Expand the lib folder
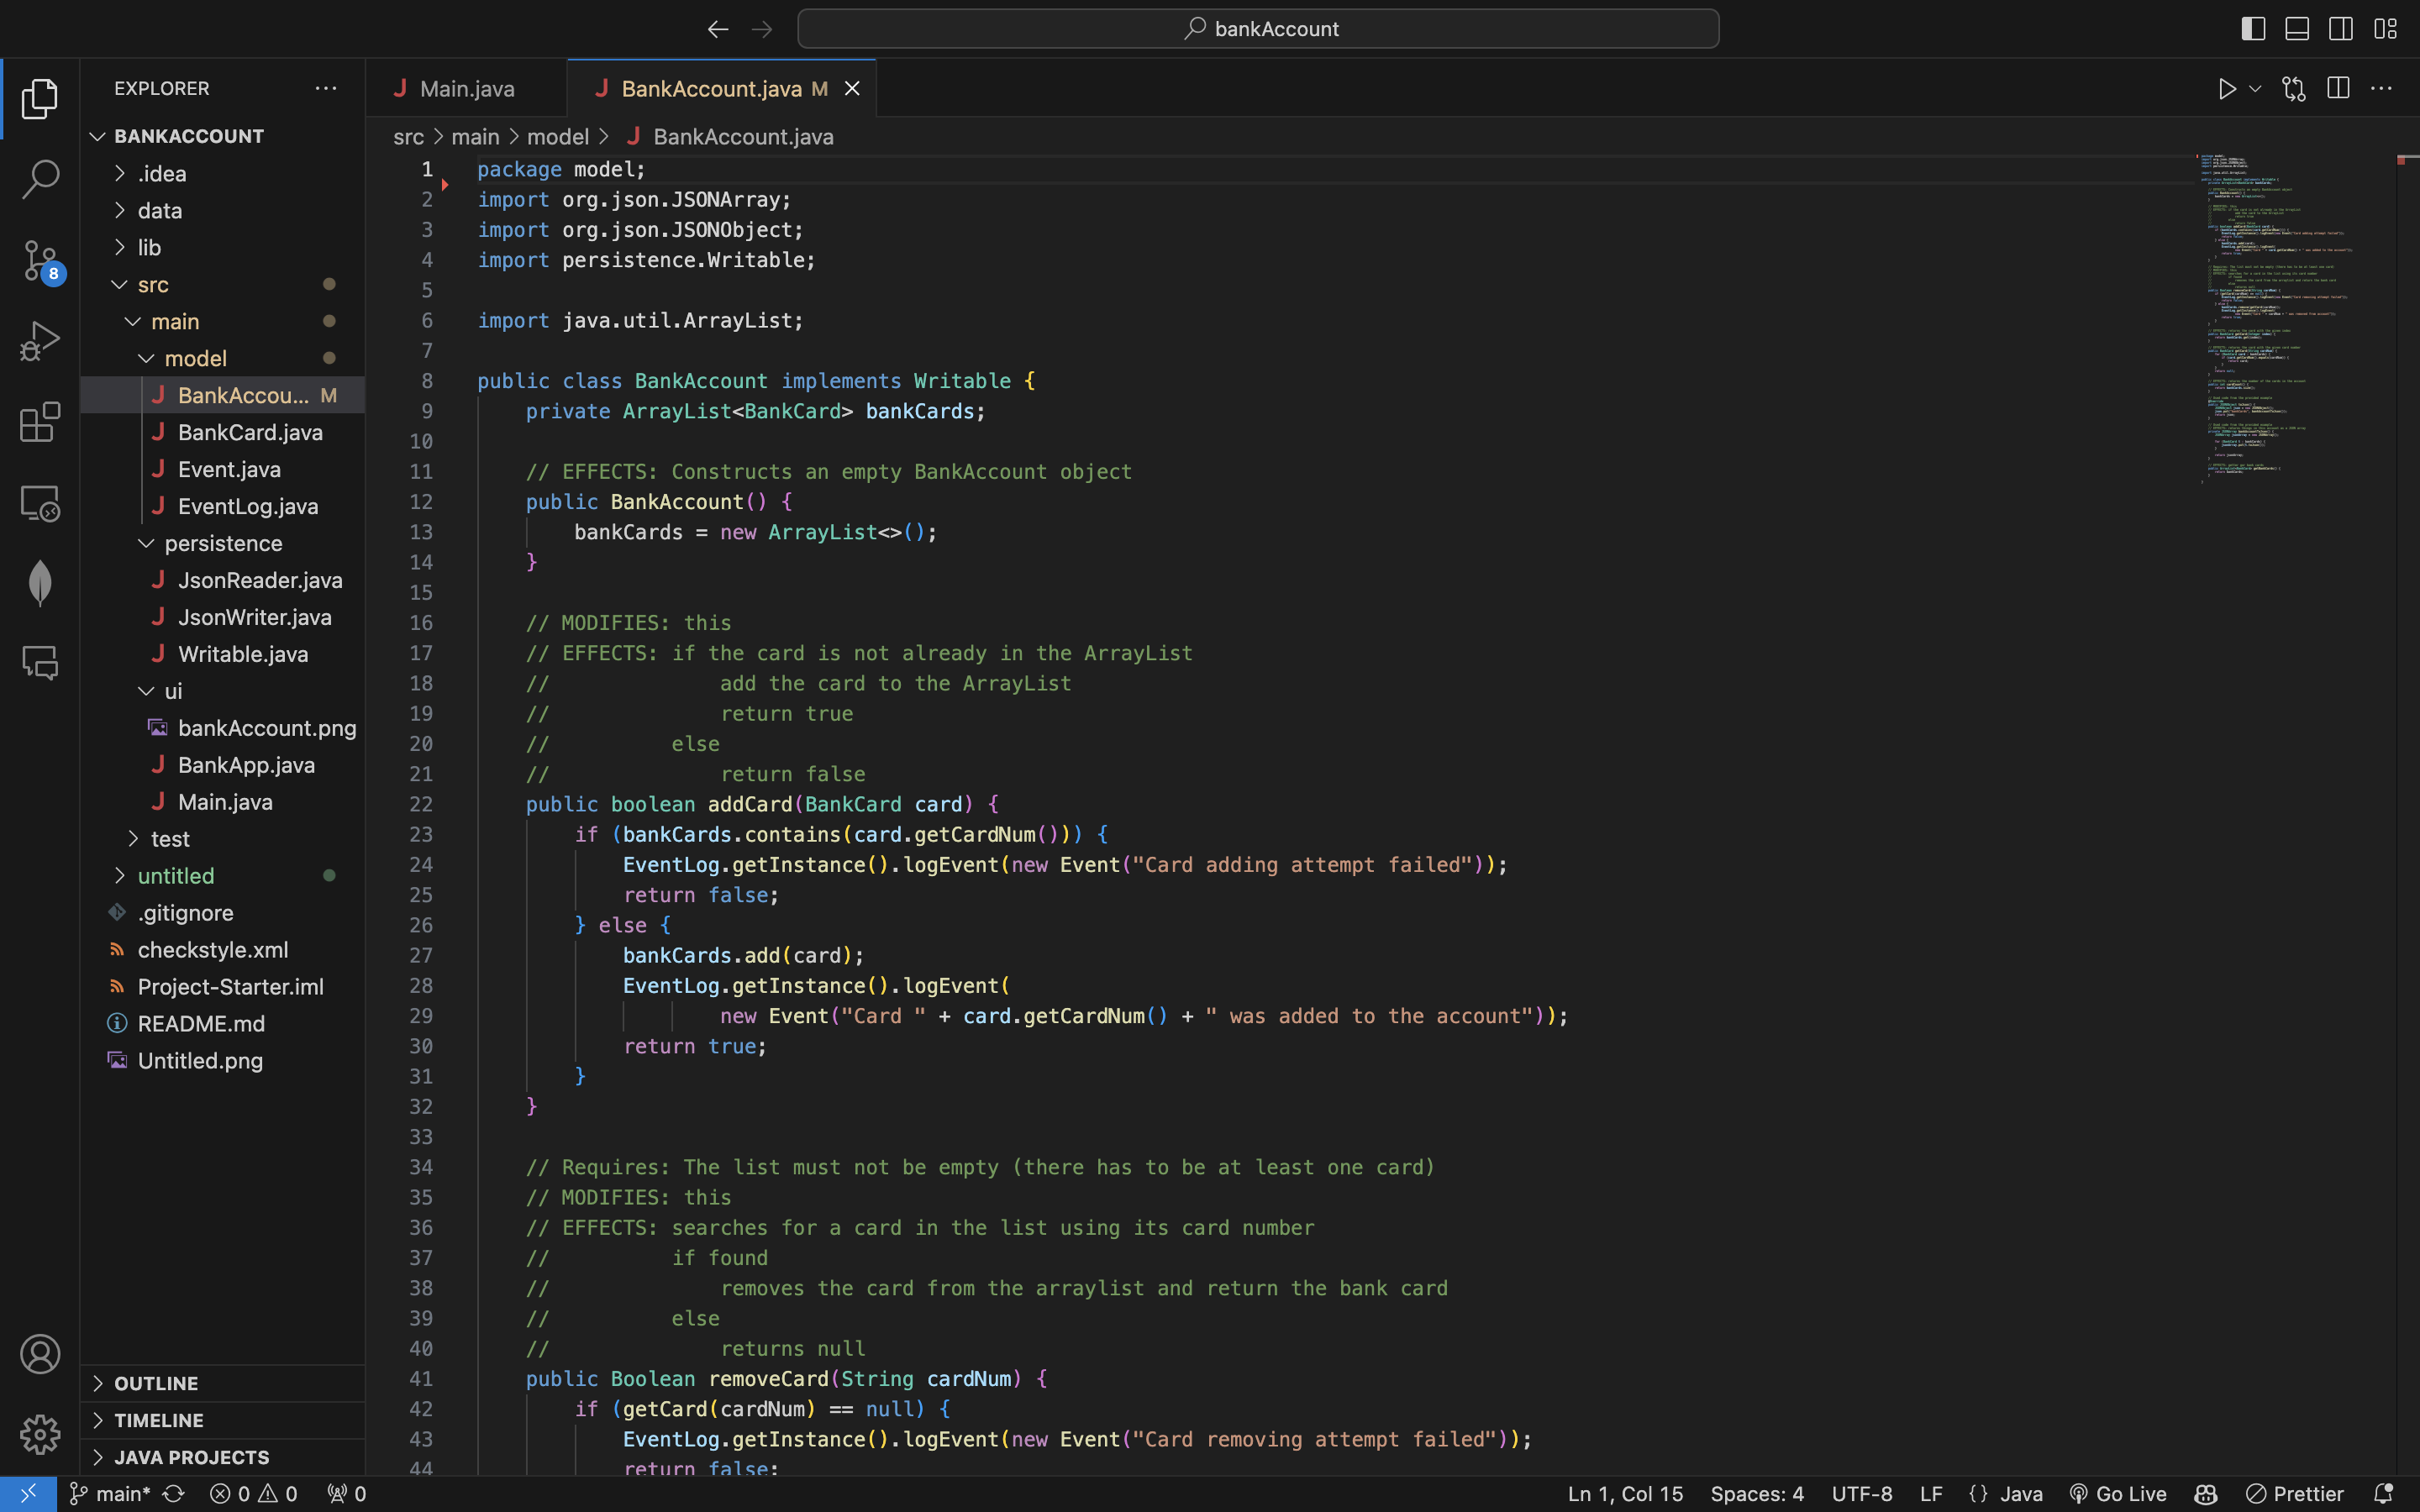The height and width of the screenshot is (1512, 2420). click(x=222, y=247)
